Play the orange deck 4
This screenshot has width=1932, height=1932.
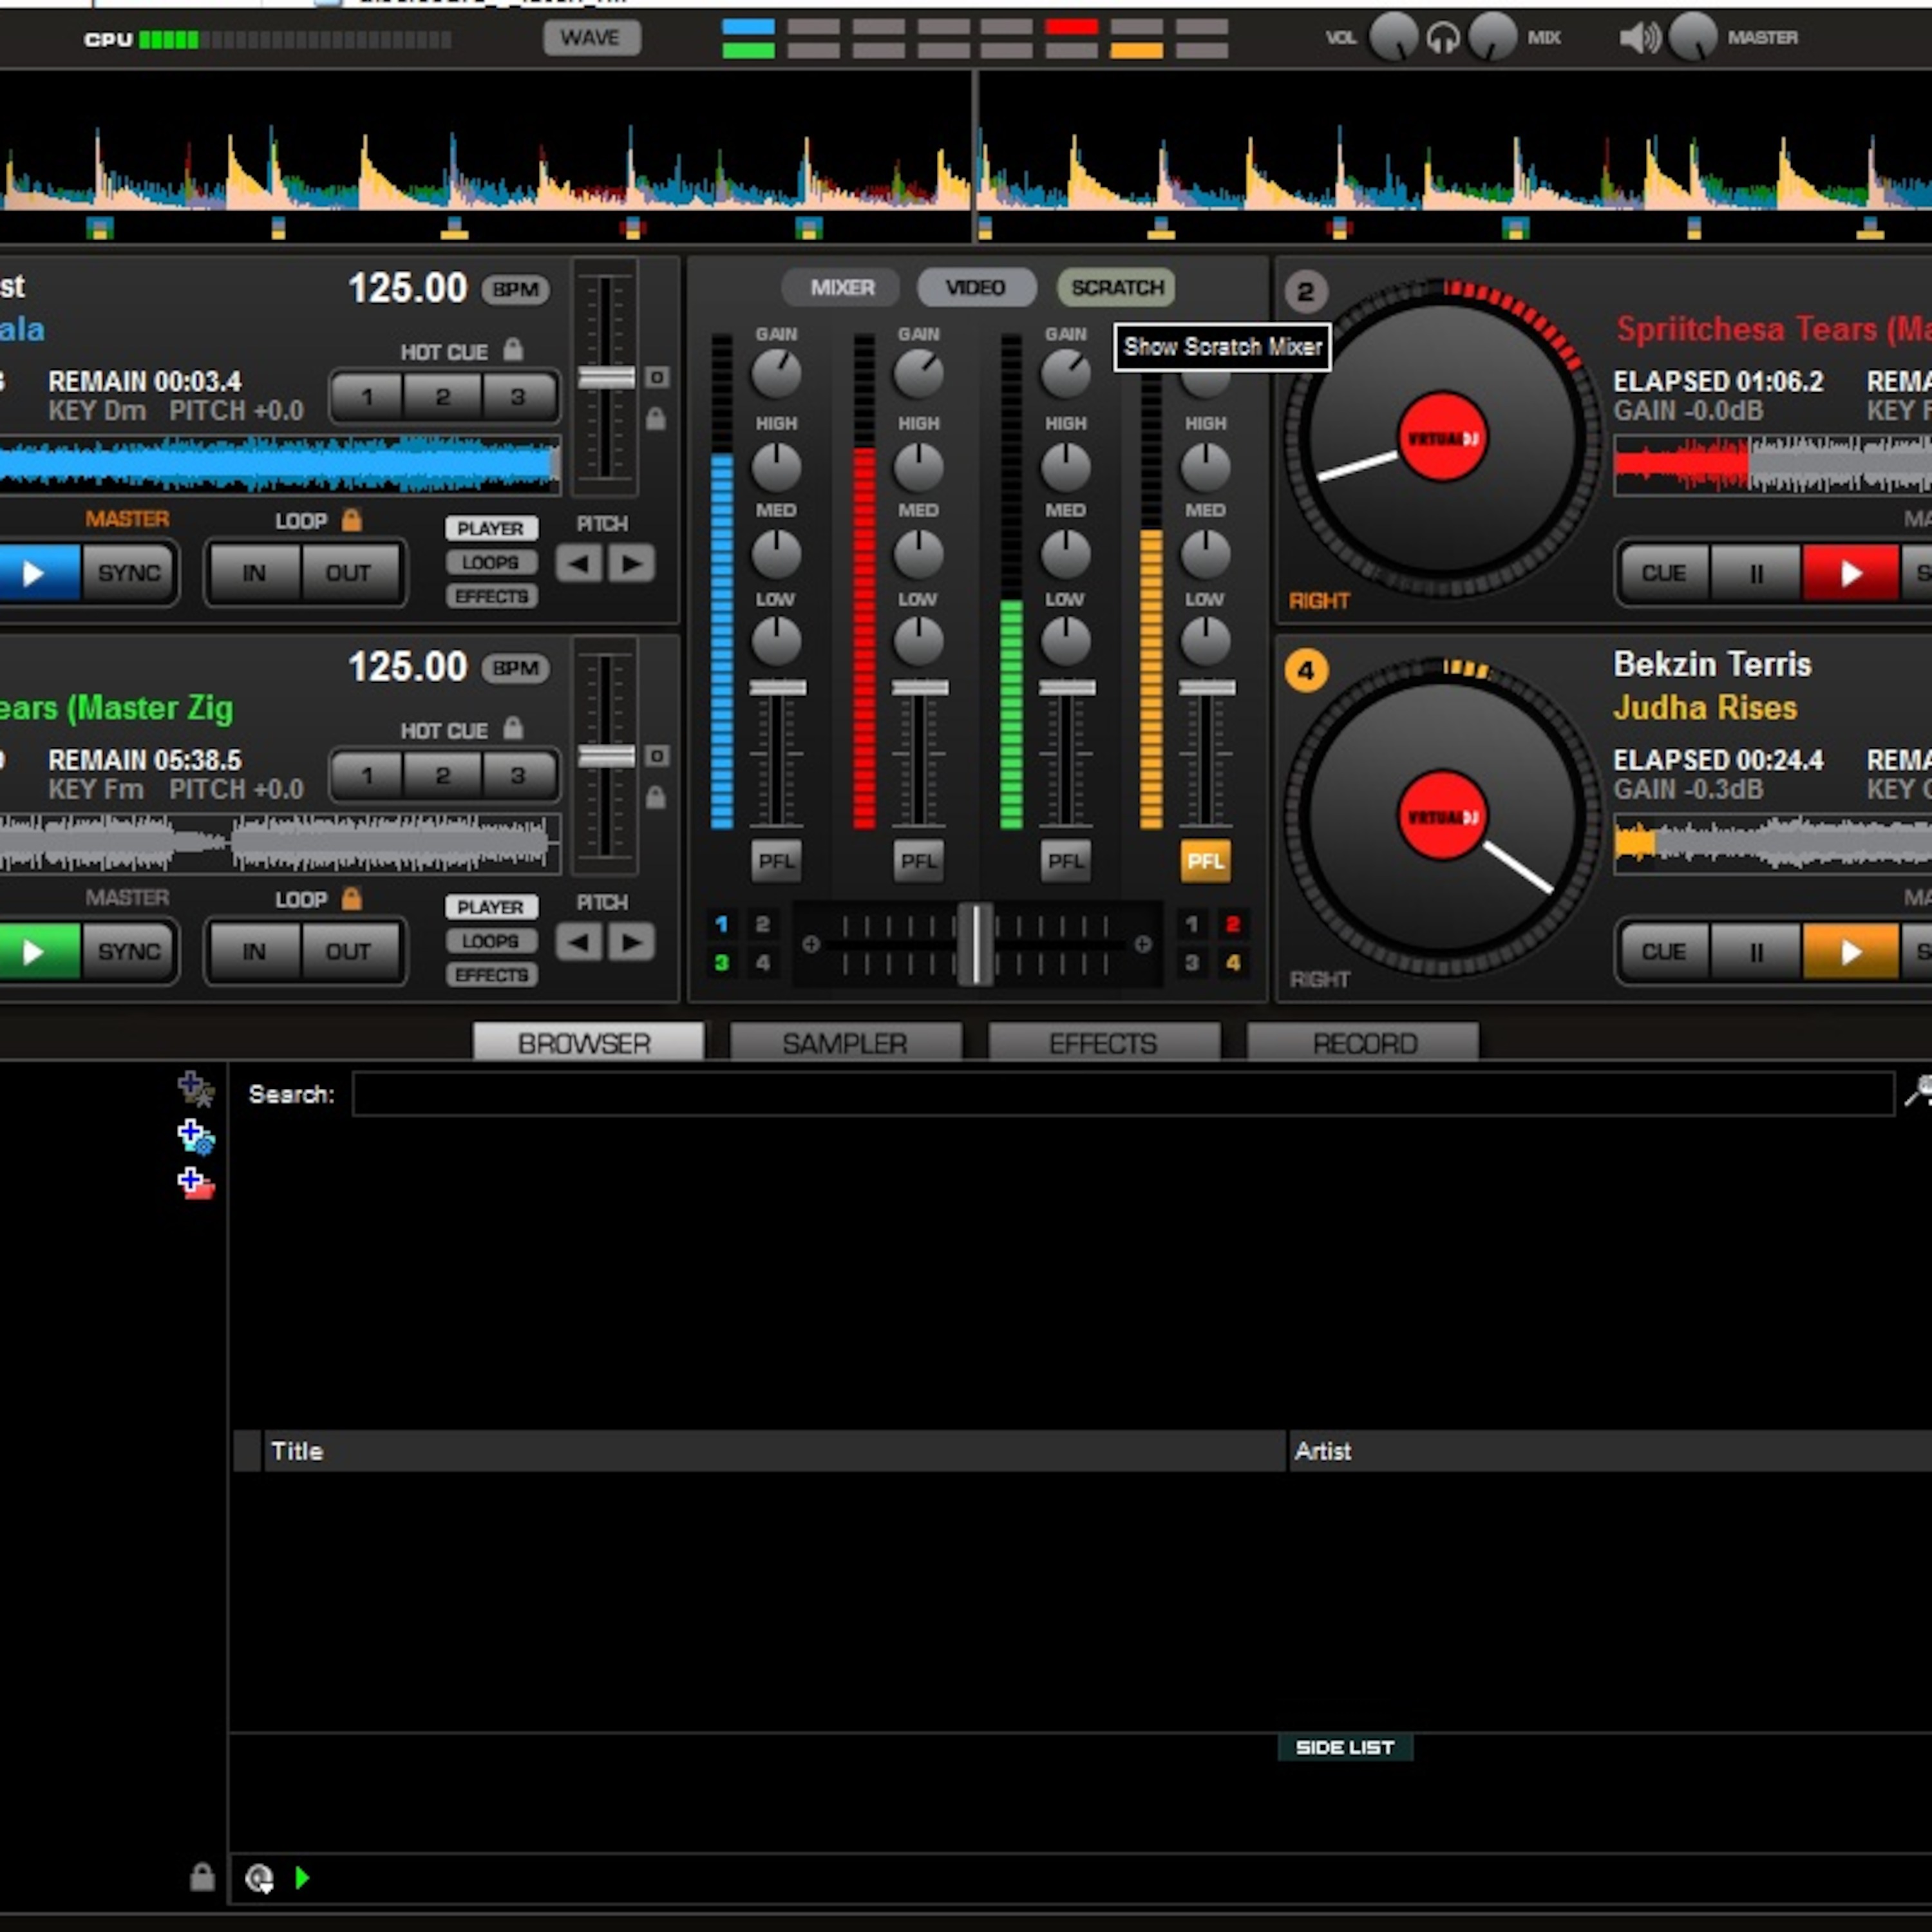1850,951
